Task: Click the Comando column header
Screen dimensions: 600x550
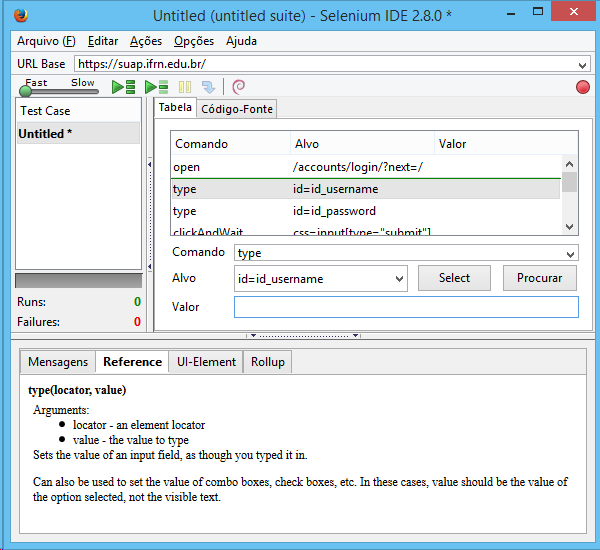Action: tap(231, 144)
